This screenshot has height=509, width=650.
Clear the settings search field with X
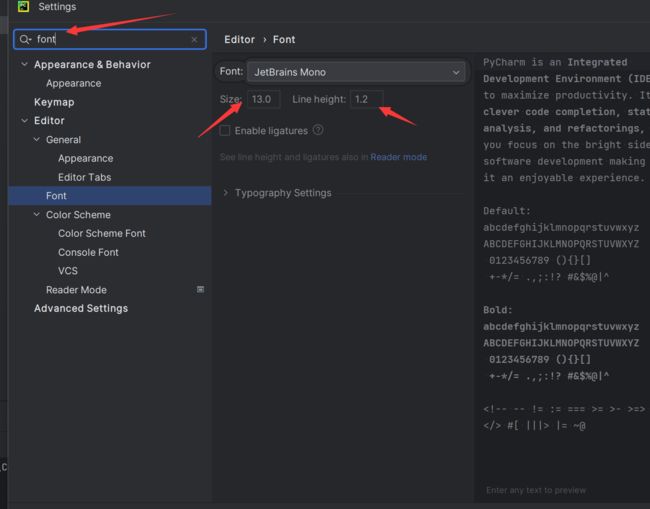pos(194,40)
